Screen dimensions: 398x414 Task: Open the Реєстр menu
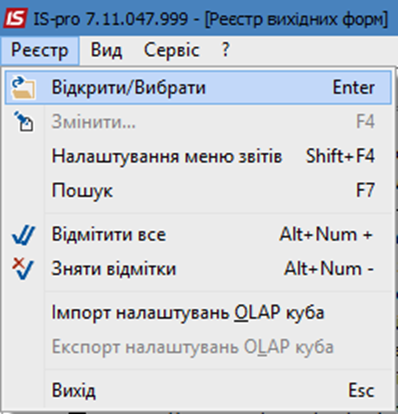click(x=40, y=50)
